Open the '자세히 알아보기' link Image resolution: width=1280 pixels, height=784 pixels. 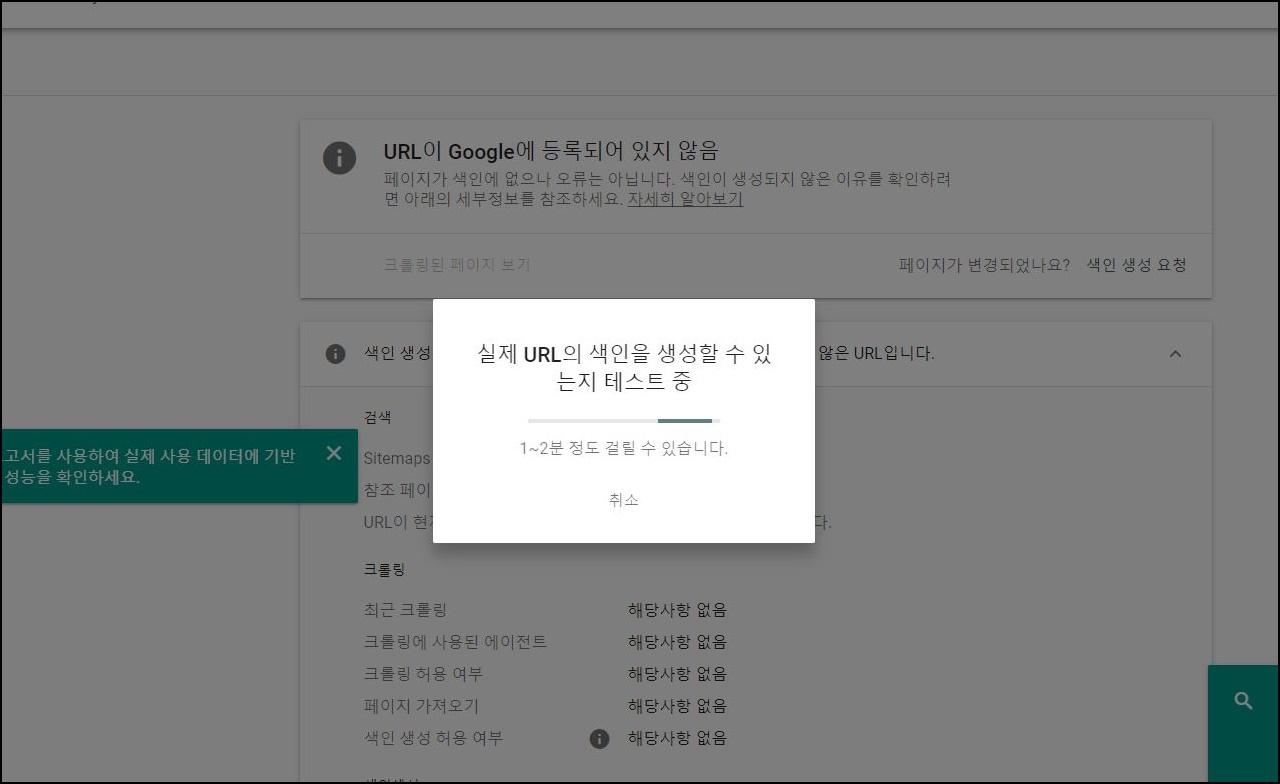[685, 199]
